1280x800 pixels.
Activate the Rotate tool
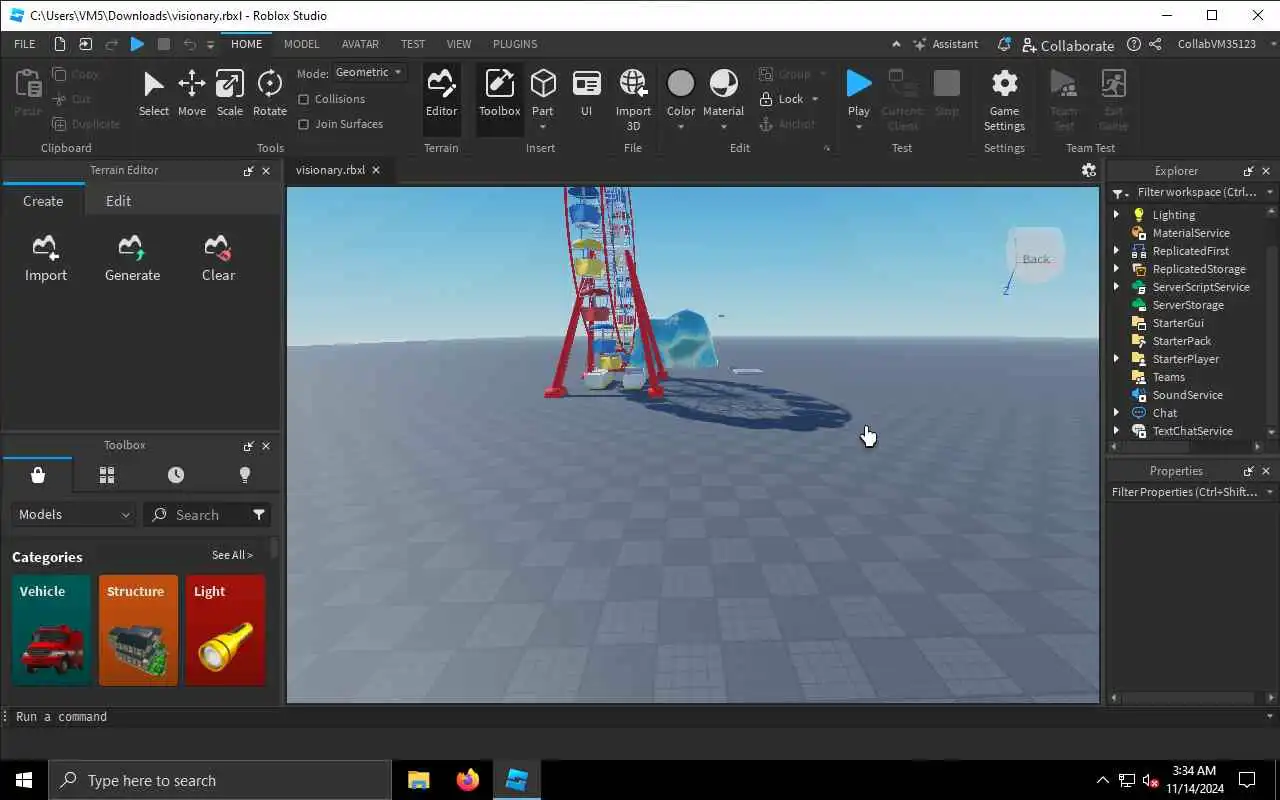pyautogui.click(x=269, y=94)
